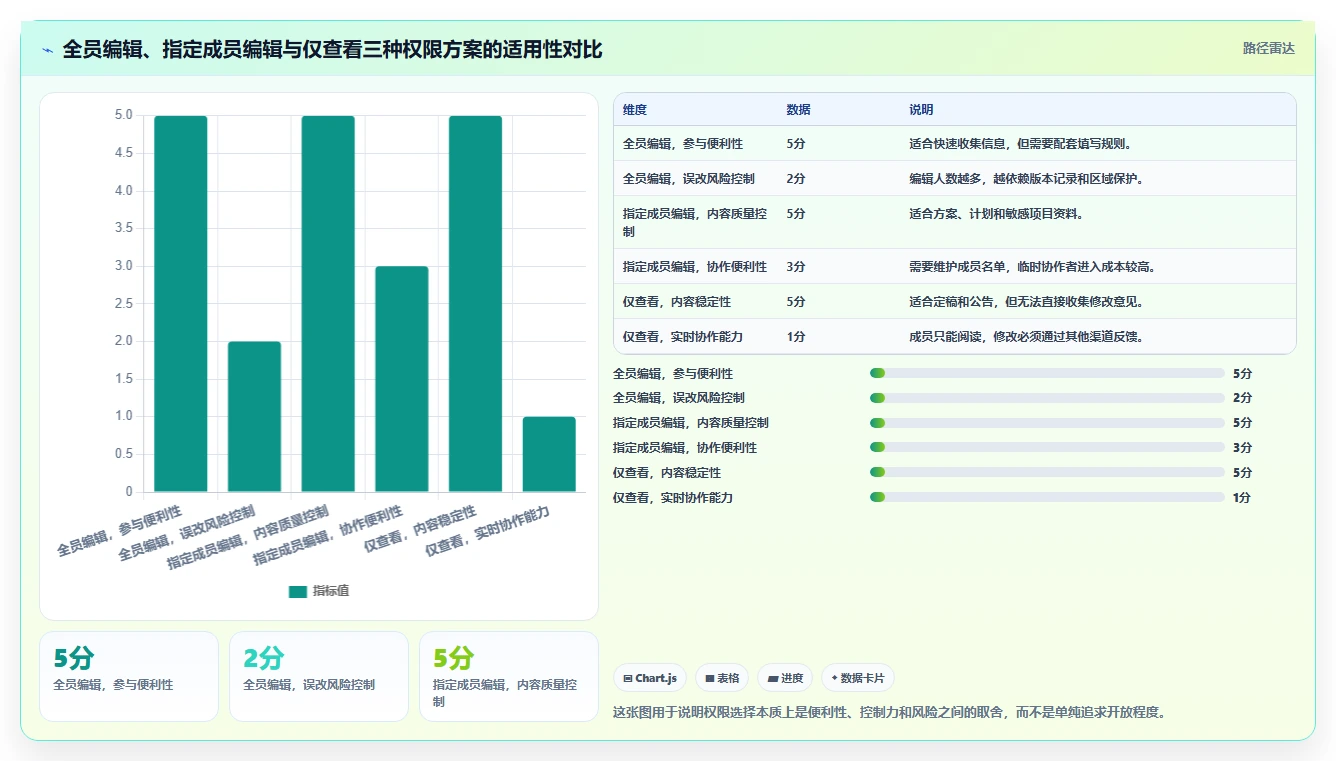Click table cell 指定成员编辑，内容质量控制 in 维度 column
The width and height of the screenshot is (1336, 761).
(695, 222)
